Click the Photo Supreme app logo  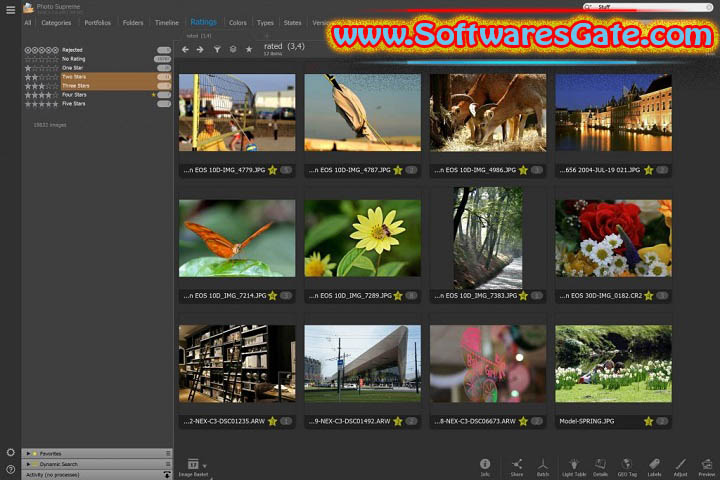[28, 7]
